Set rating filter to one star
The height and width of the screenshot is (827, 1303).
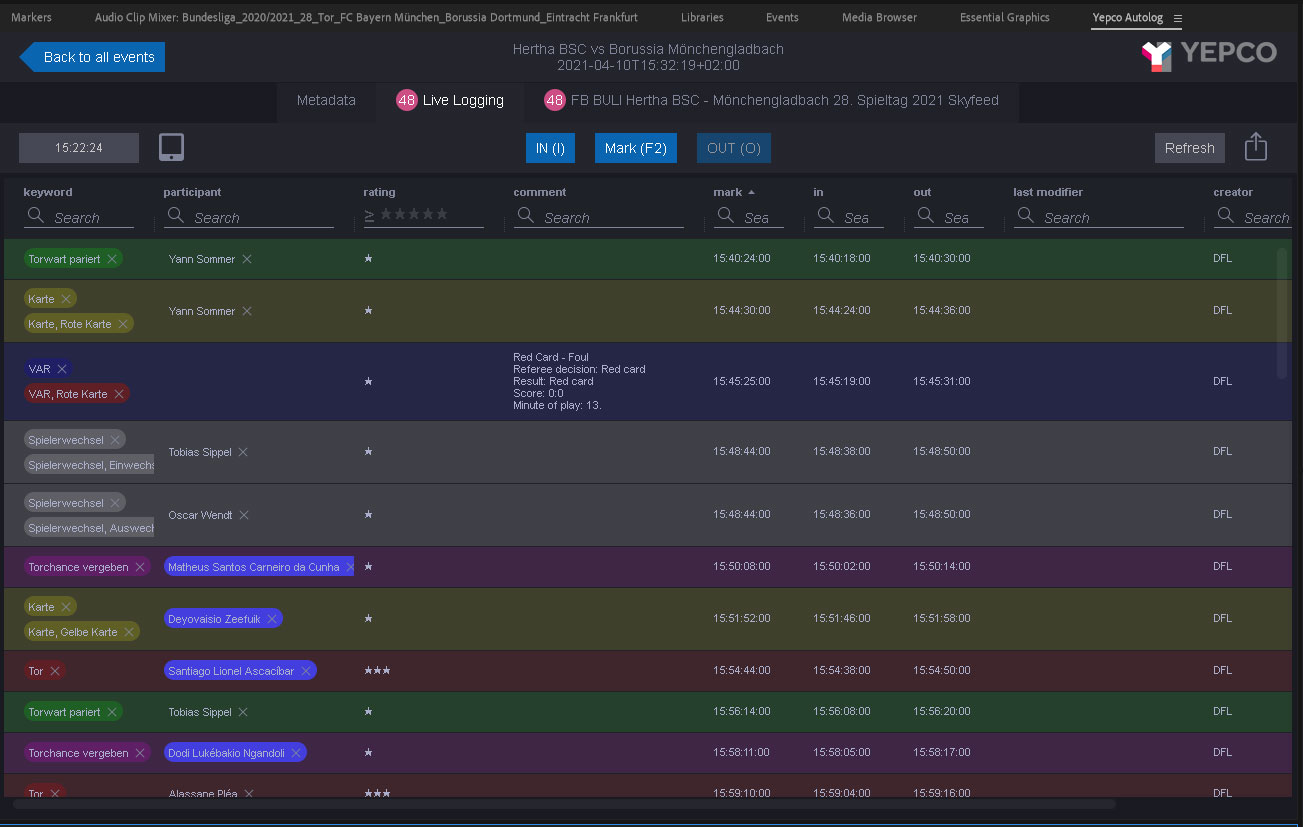386,214
